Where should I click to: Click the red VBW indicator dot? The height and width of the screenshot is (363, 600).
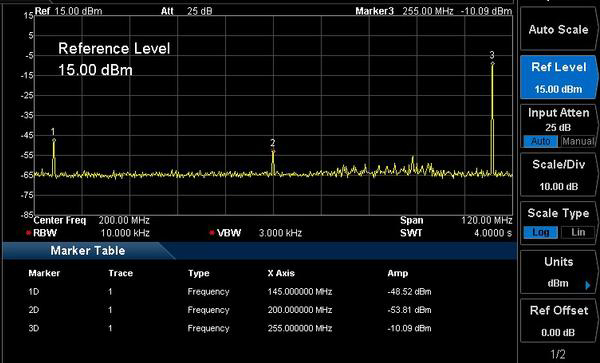point(212,233)
